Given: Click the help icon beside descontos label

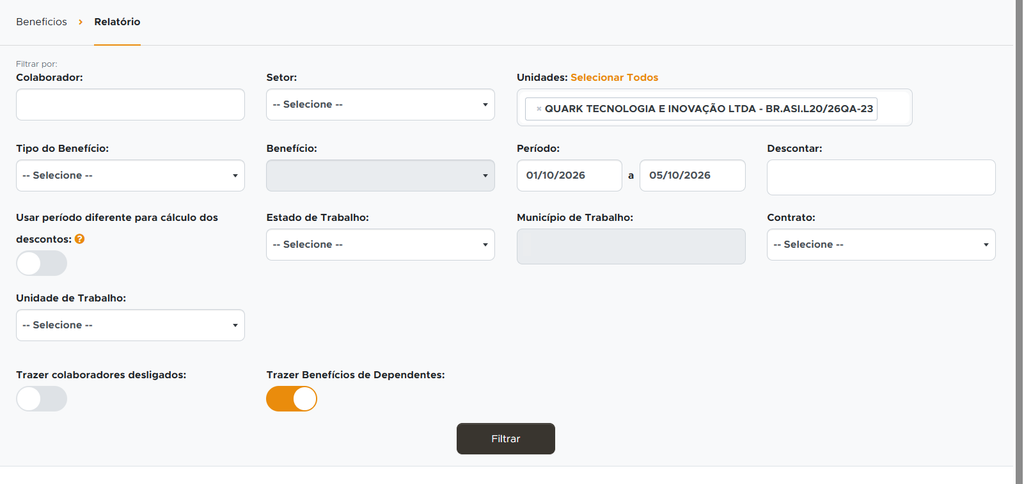Looking at the screenshot, I should point(80,239).
